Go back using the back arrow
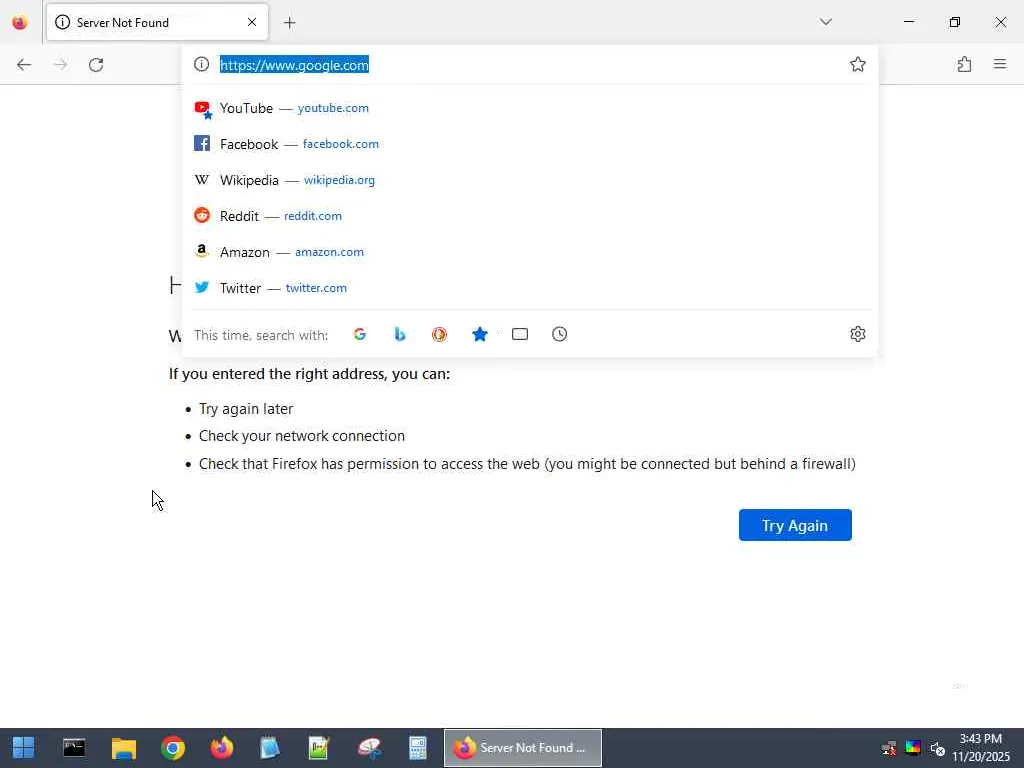The image size is (1024, 768). coord(24,65)
